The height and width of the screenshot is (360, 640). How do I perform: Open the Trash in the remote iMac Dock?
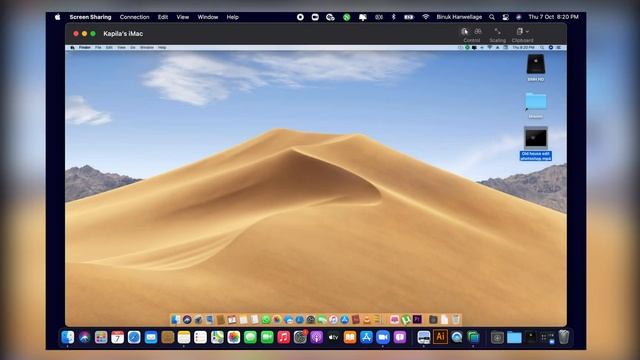click(x=456, y=320)
